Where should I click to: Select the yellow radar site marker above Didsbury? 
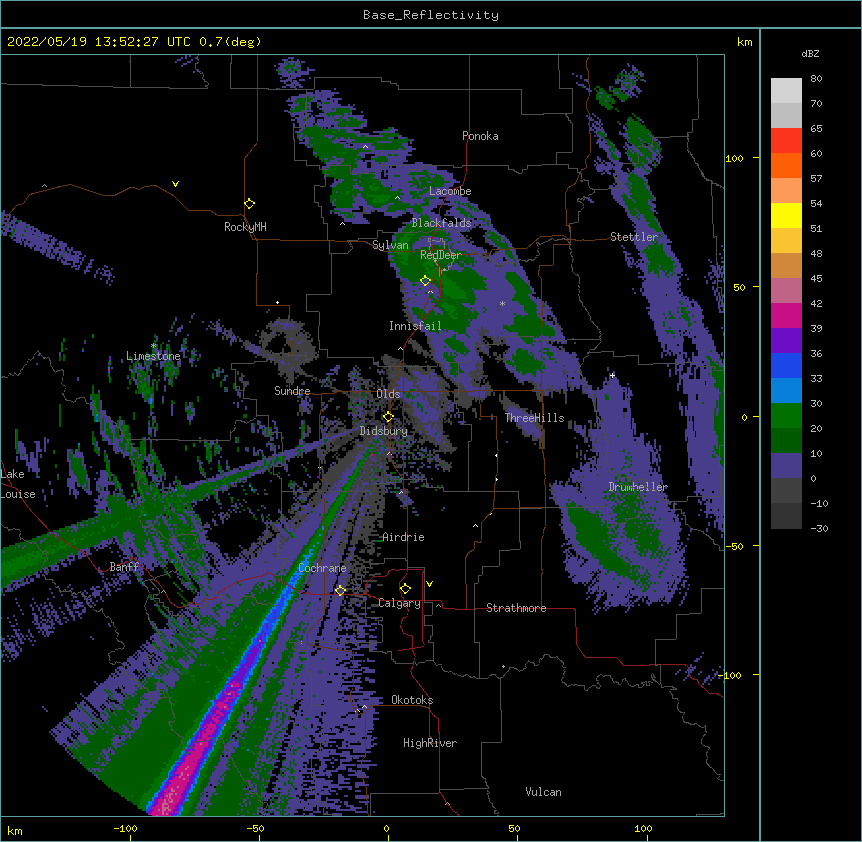(388, 416)
